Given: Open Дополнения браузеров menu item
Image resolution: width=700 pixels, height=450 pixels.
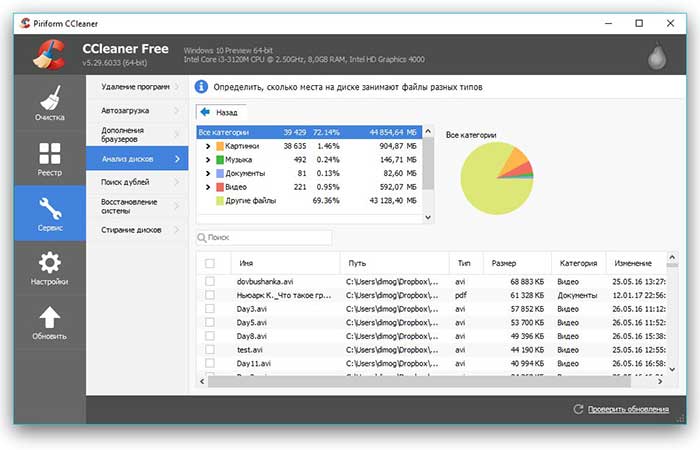Looking at the screenshot, I should 138,134.
